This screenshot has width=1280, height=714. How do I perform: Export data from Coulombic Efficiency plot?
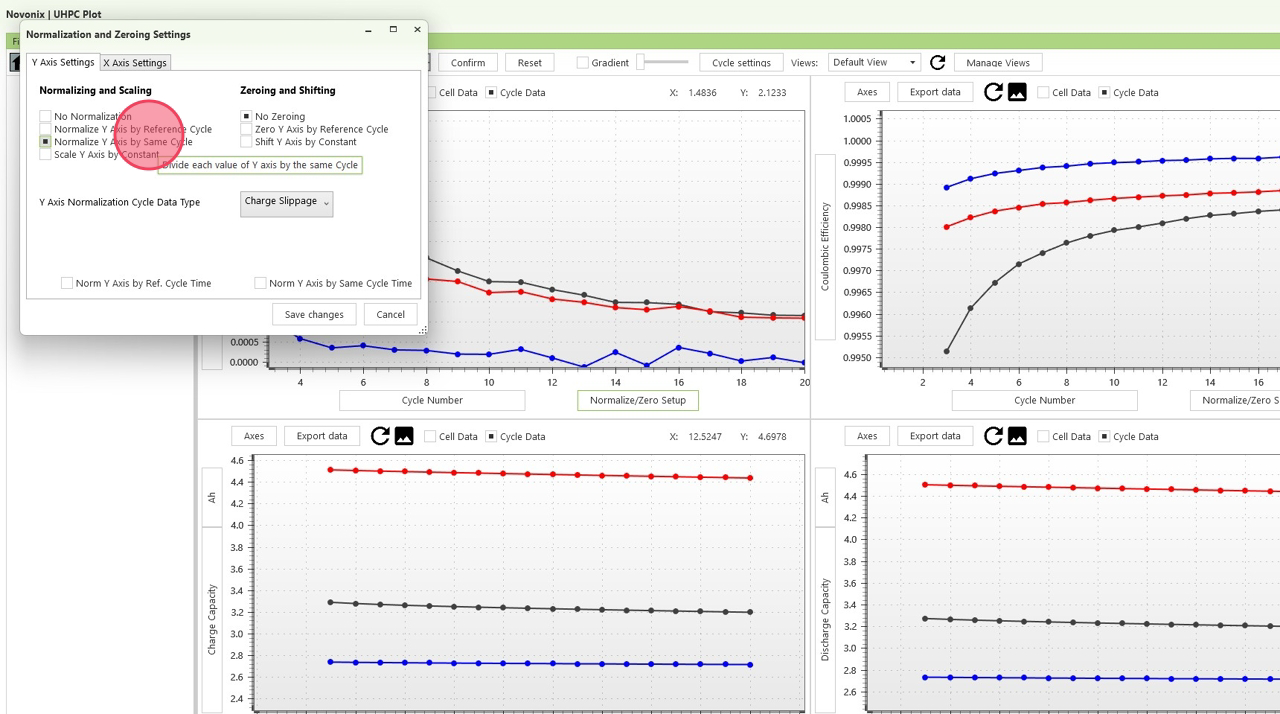(x=935, y=92)
